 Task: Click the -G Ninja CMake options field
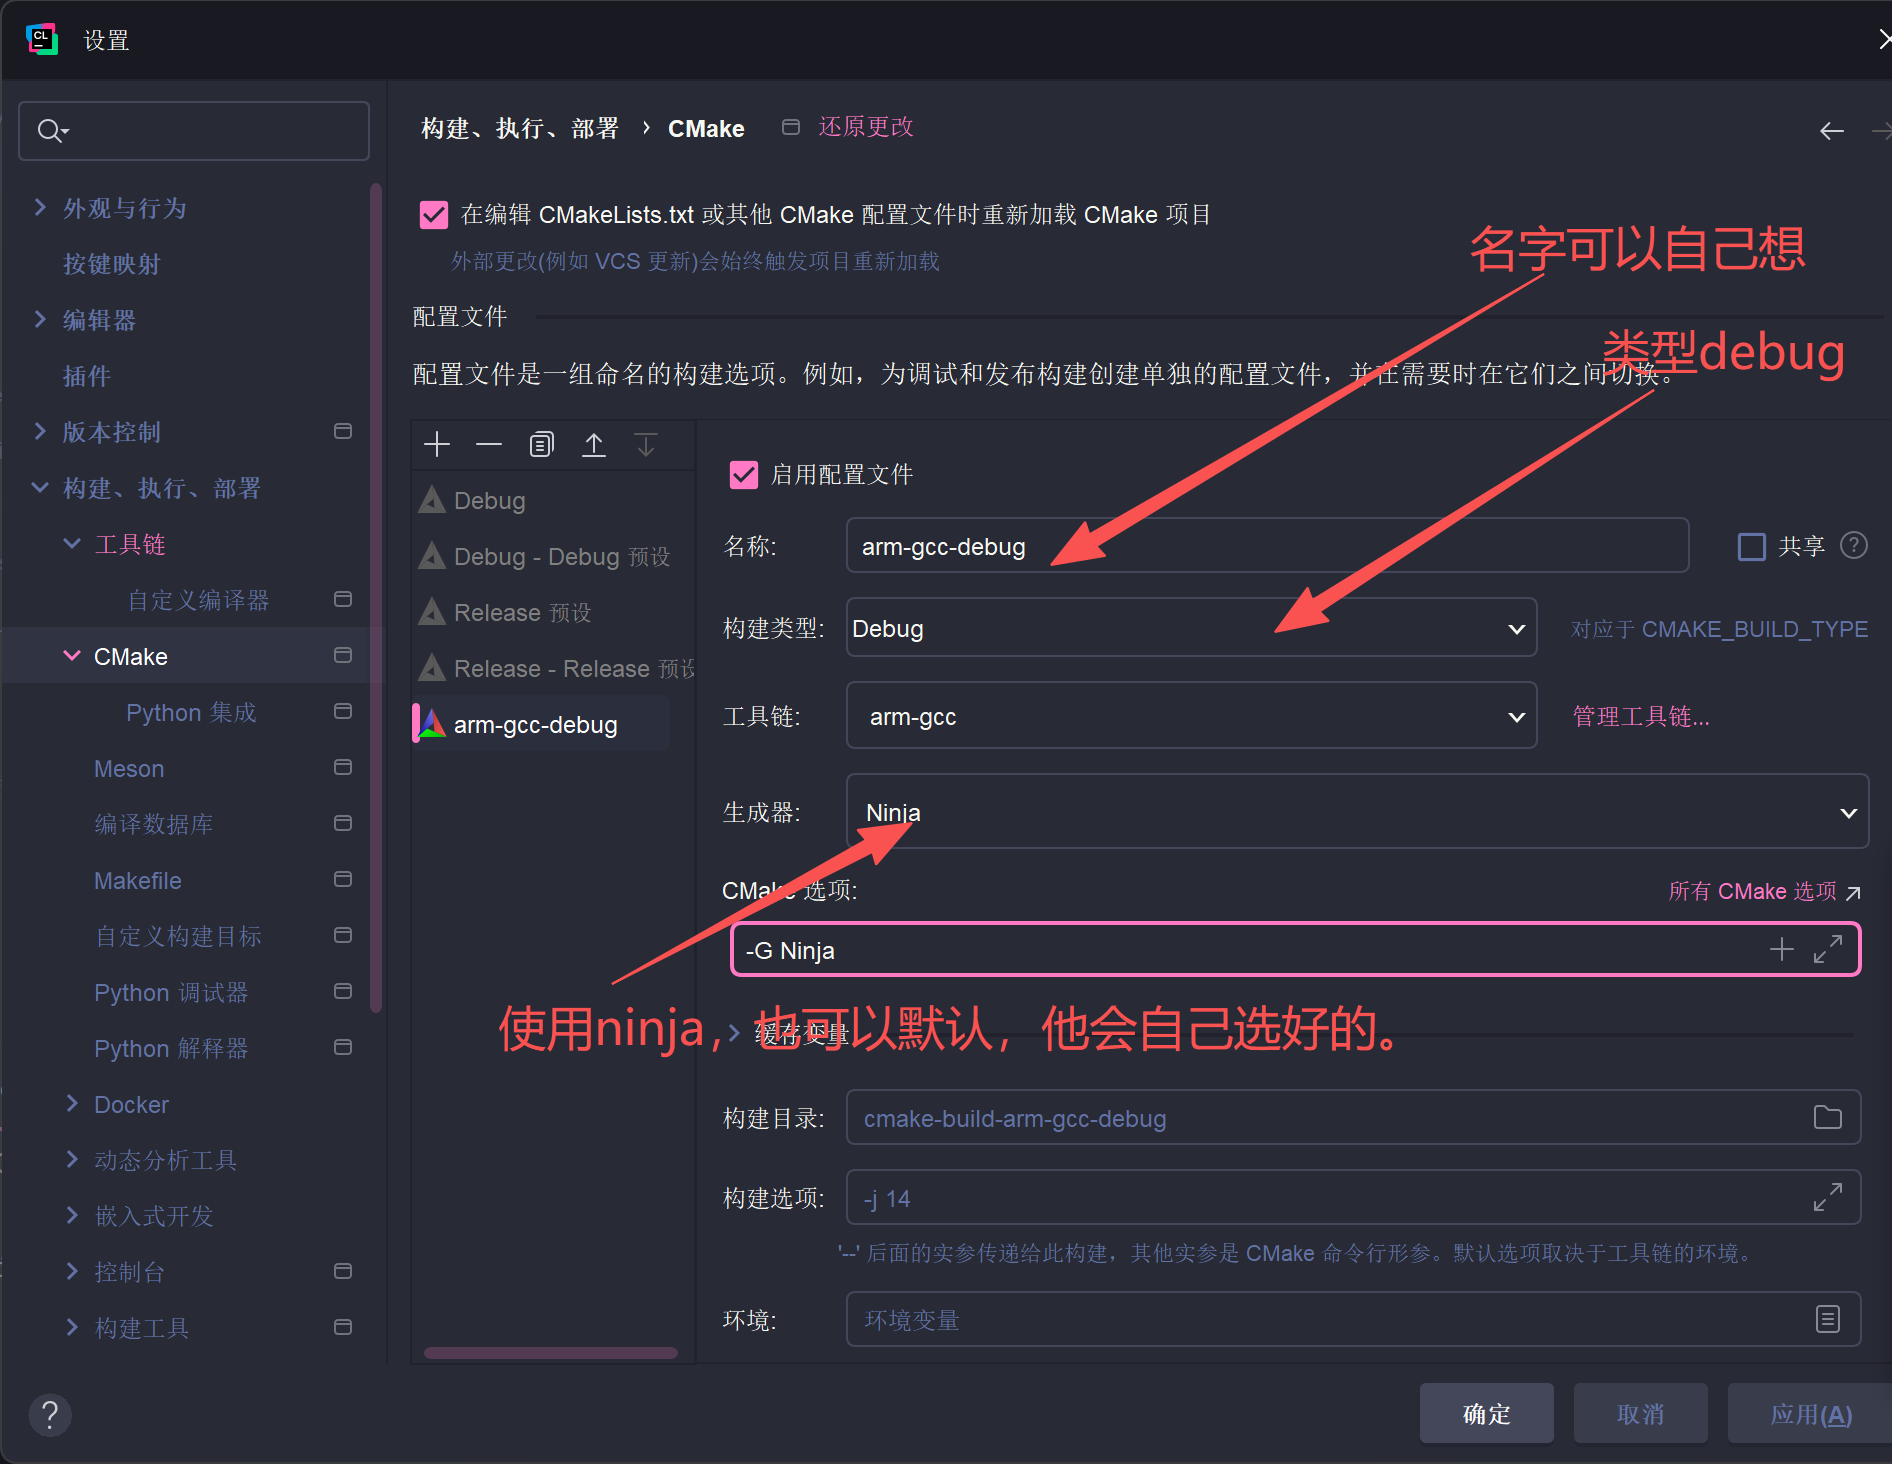tap(1295, 949)
